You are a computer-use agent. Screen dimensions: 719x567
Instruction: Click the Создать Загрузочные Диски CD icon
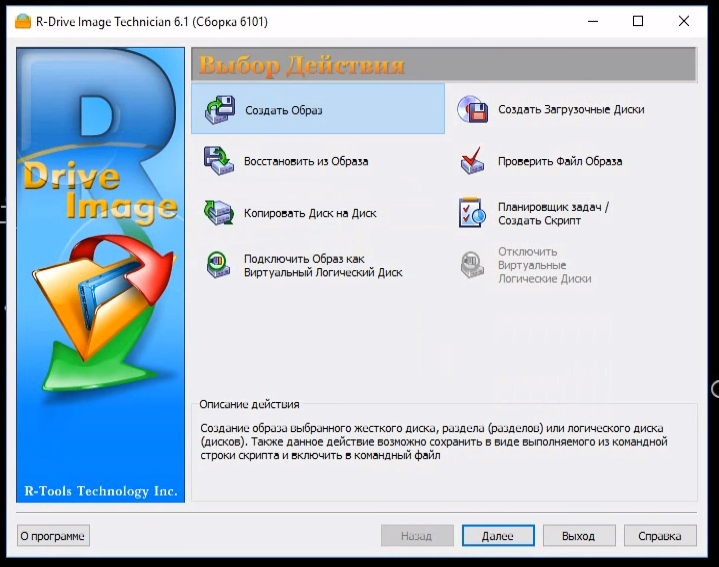pos(472,109)
